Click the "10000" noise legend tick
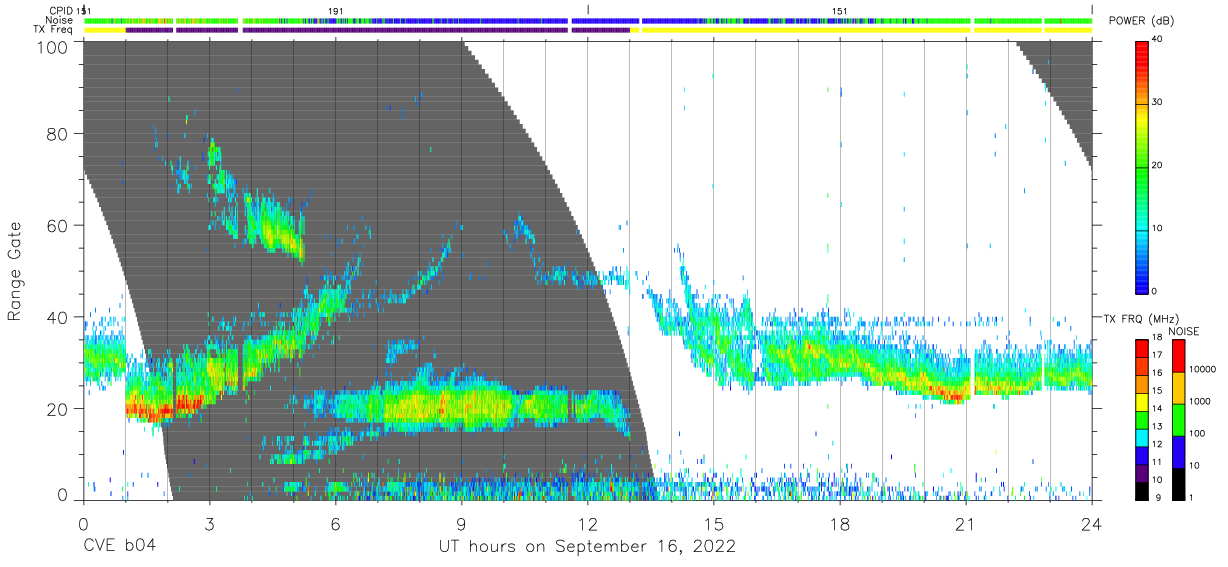 click(x=1201, y=370)
